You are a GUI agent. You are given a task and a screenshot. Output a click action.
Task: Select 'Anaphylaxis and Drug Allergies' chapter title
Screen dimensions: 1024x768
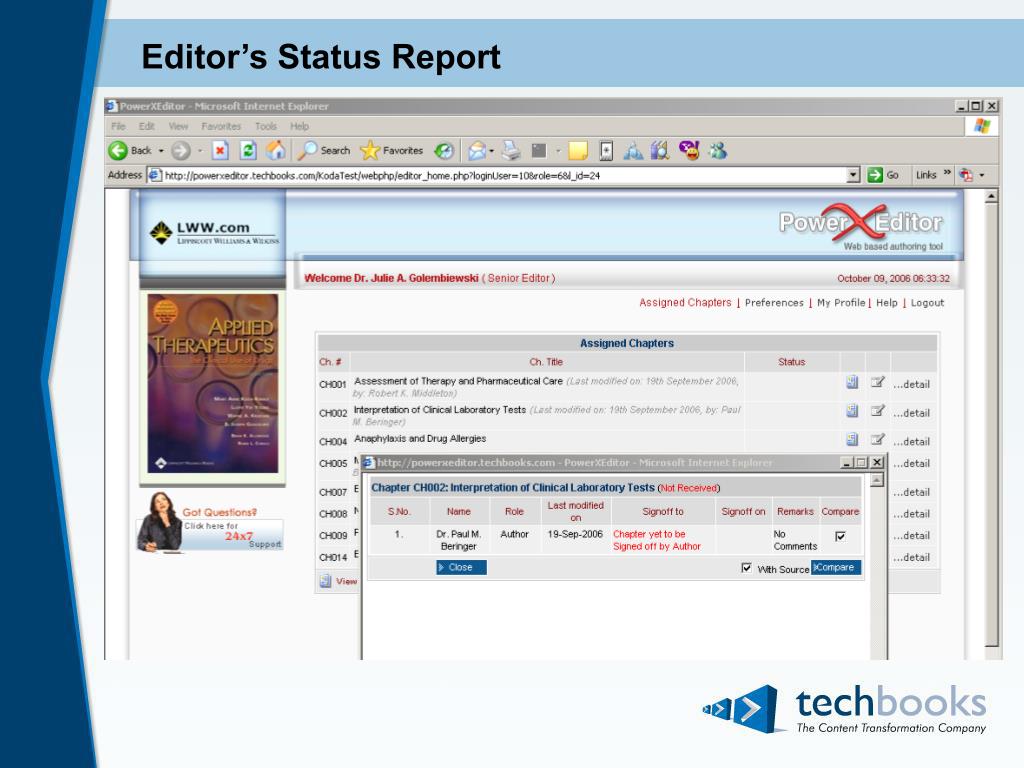coord(420,439)
